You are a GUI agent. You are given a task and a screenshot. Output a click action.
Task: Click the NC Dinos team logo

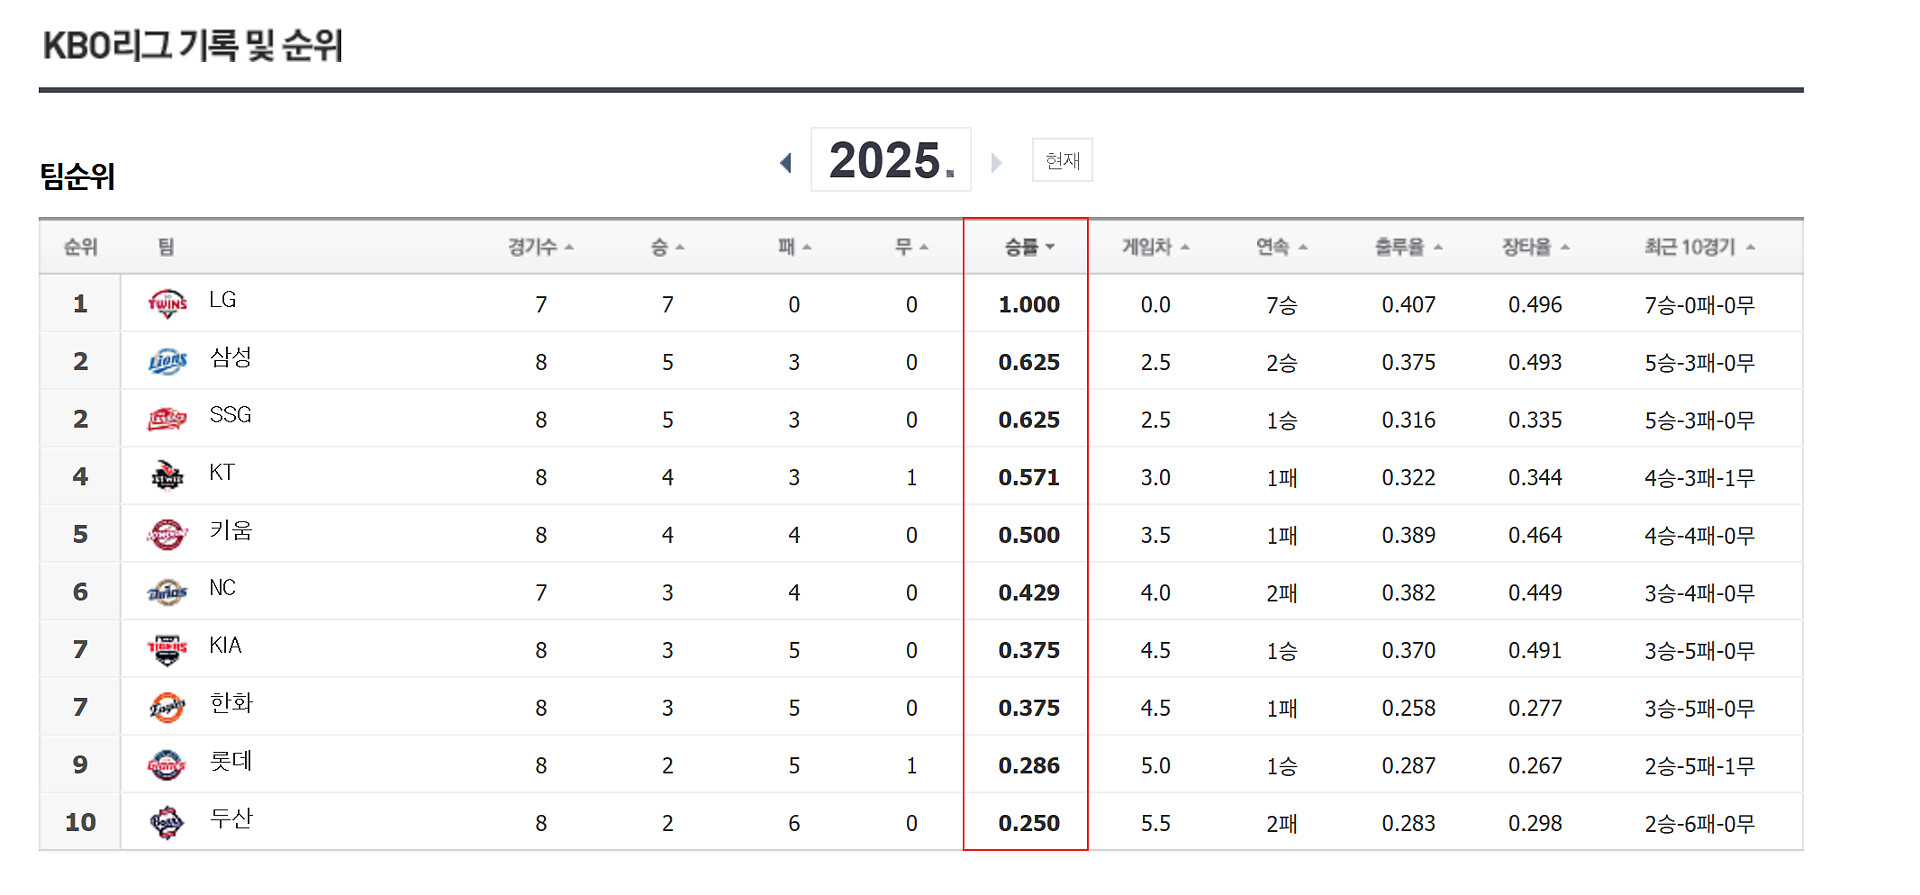167,592
